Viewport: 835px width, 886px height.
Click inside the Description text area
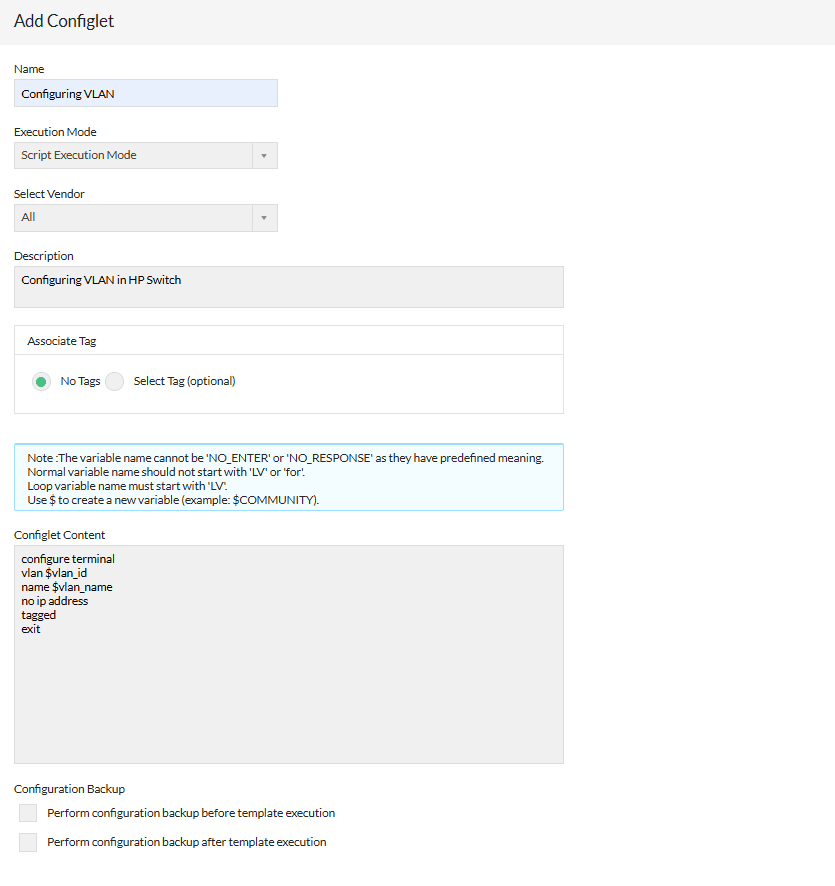click(288, 287)
